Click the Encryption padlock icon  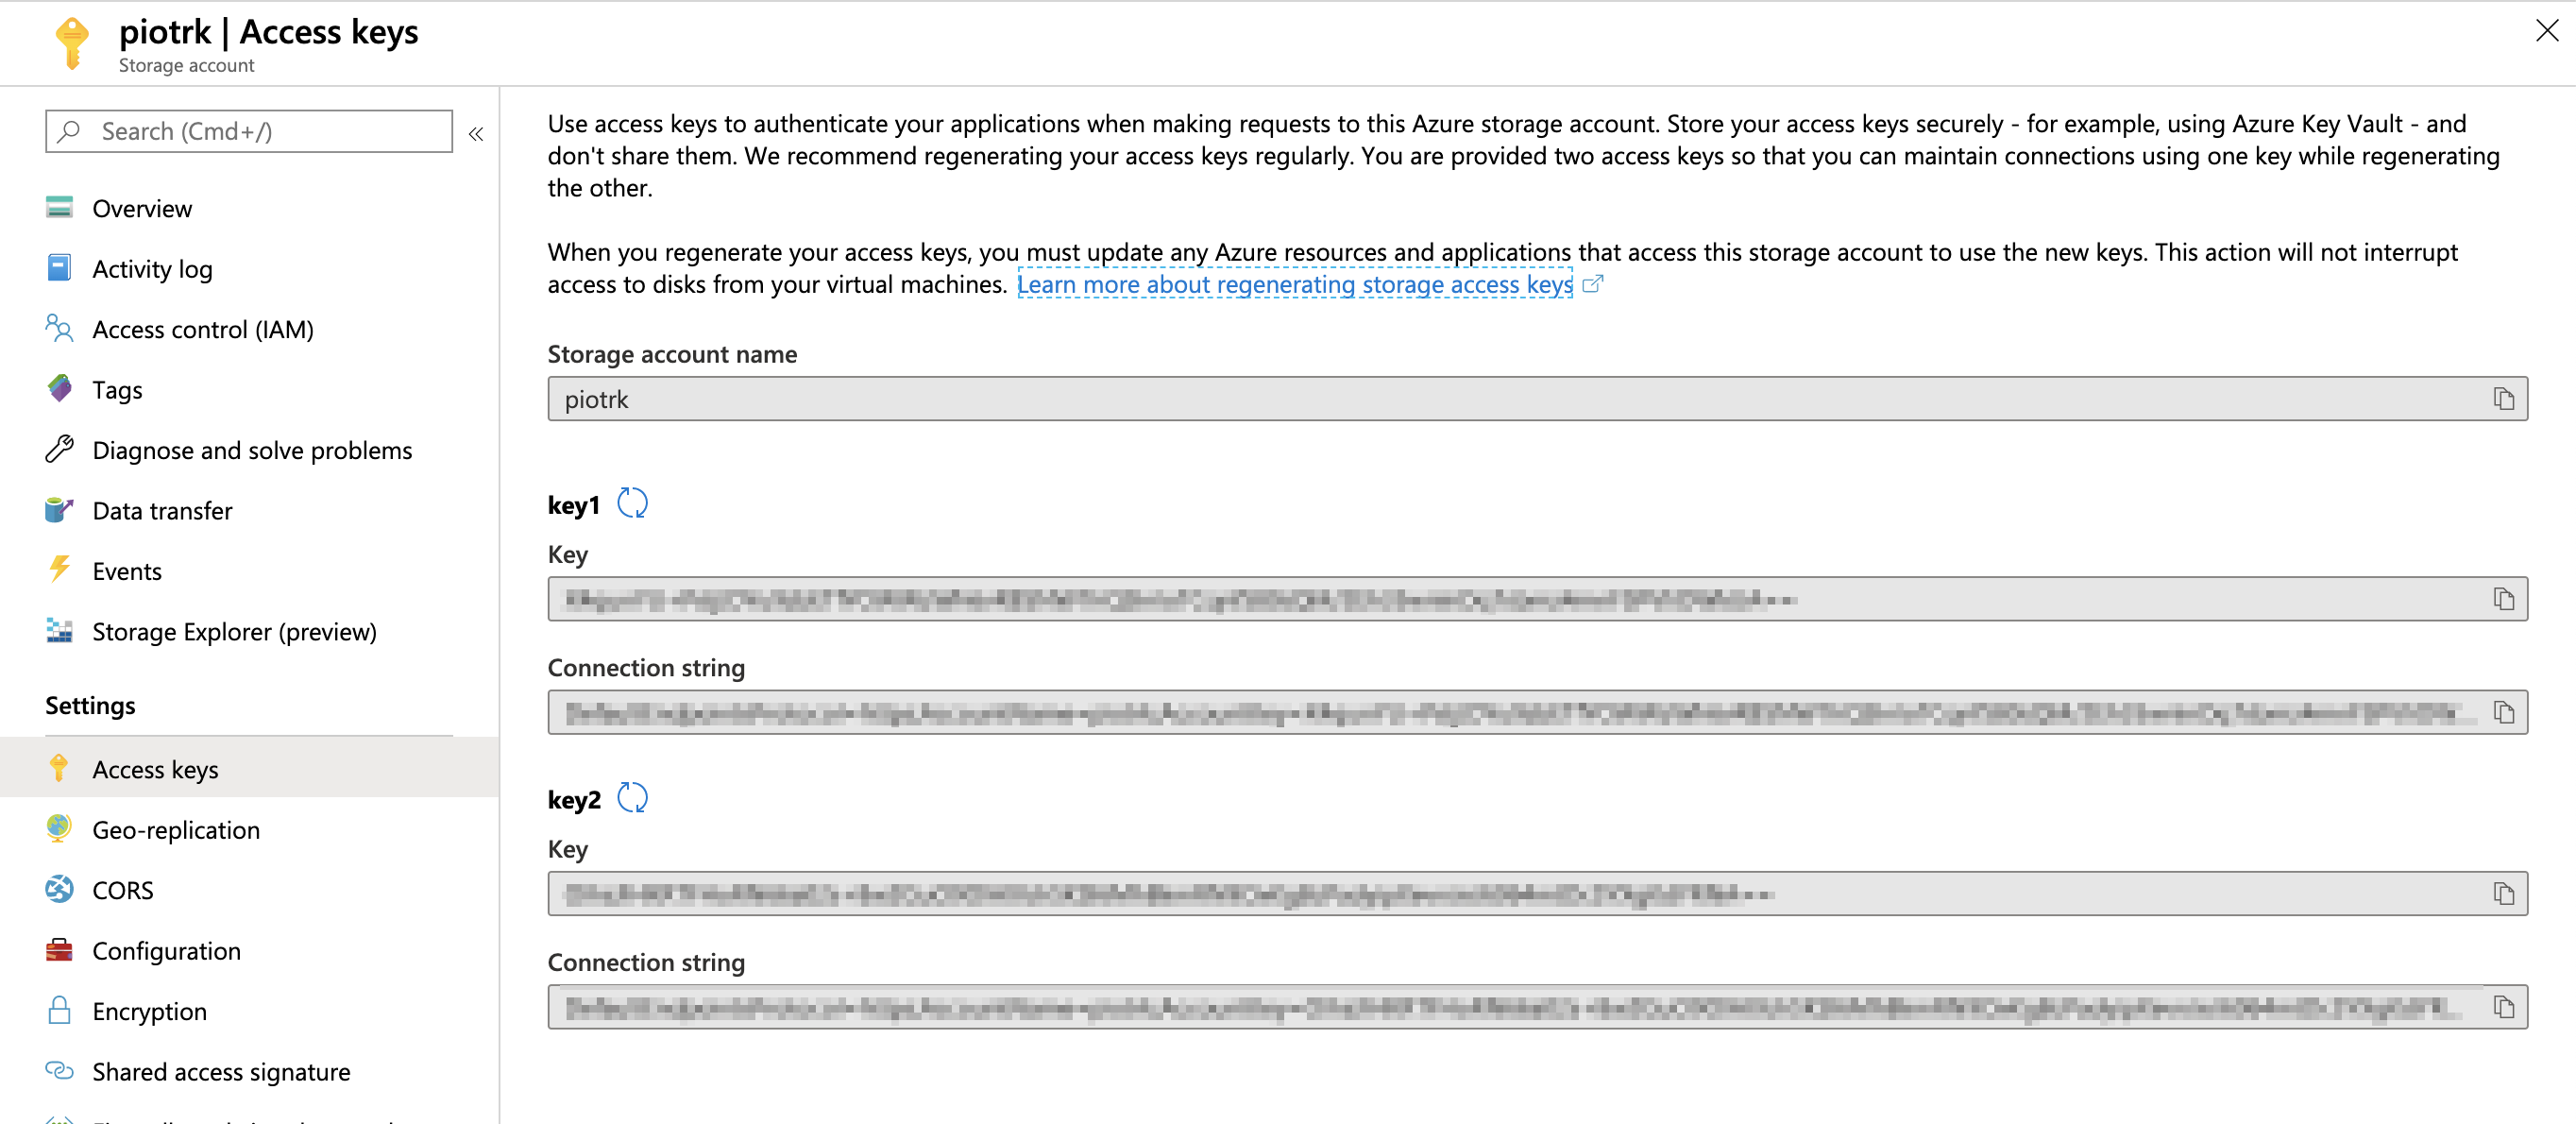pos(59,1010)
